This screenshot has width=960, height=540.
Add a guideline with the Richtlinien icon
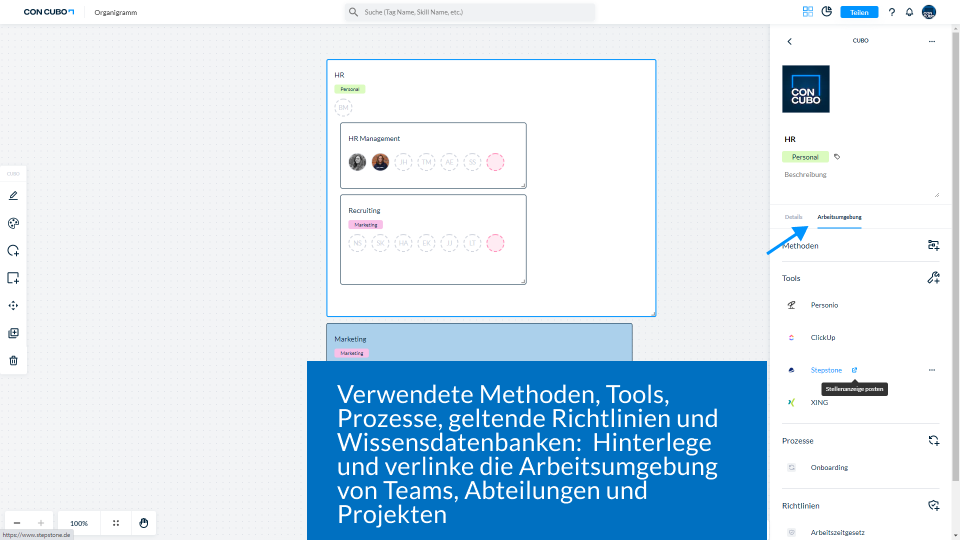pos(933,506)
